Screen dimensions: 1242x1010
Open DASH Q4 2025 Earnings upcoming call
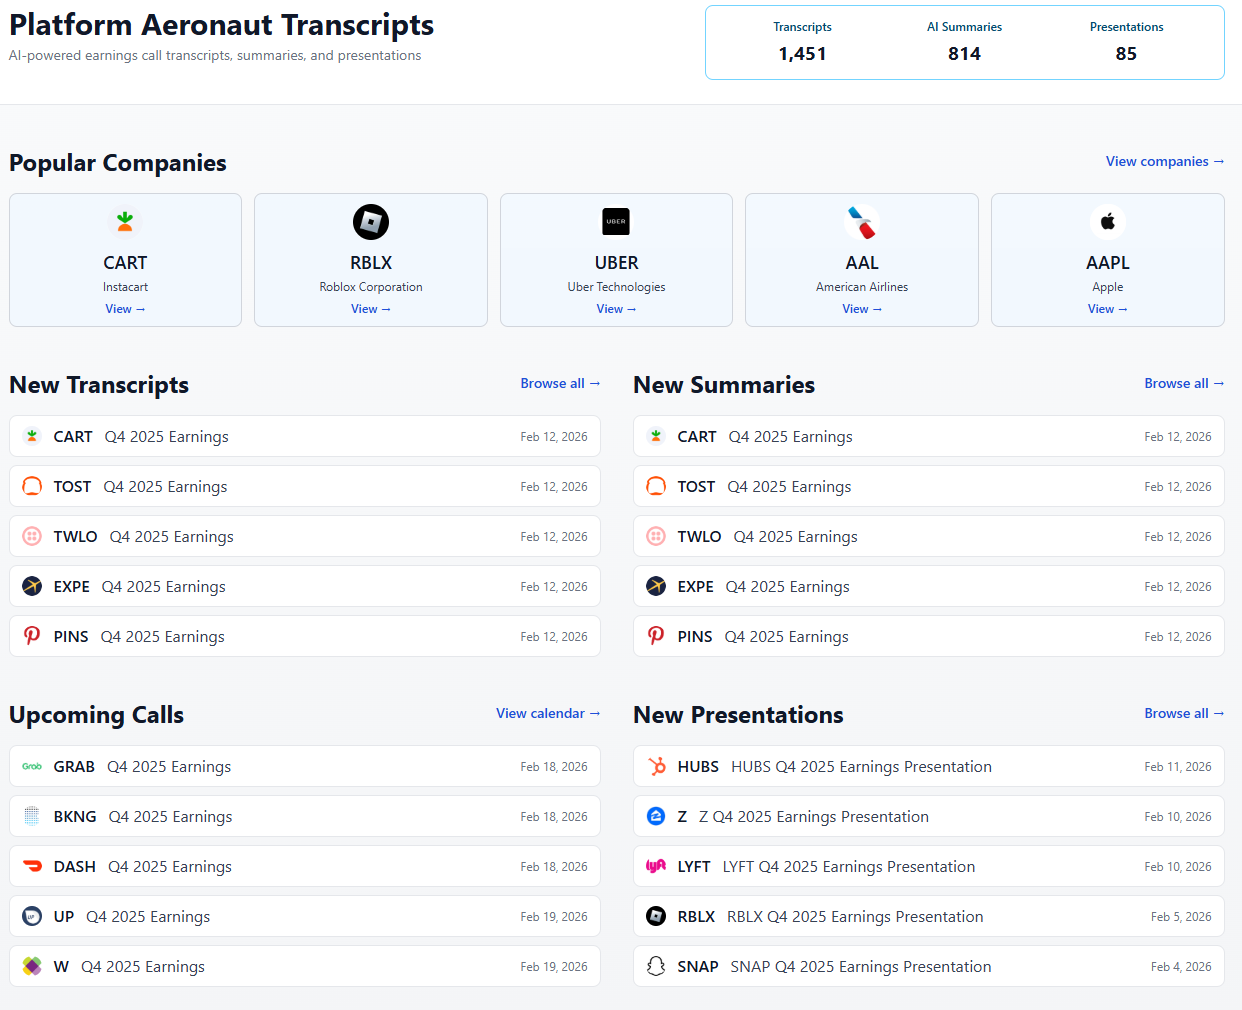pos(305,866)
